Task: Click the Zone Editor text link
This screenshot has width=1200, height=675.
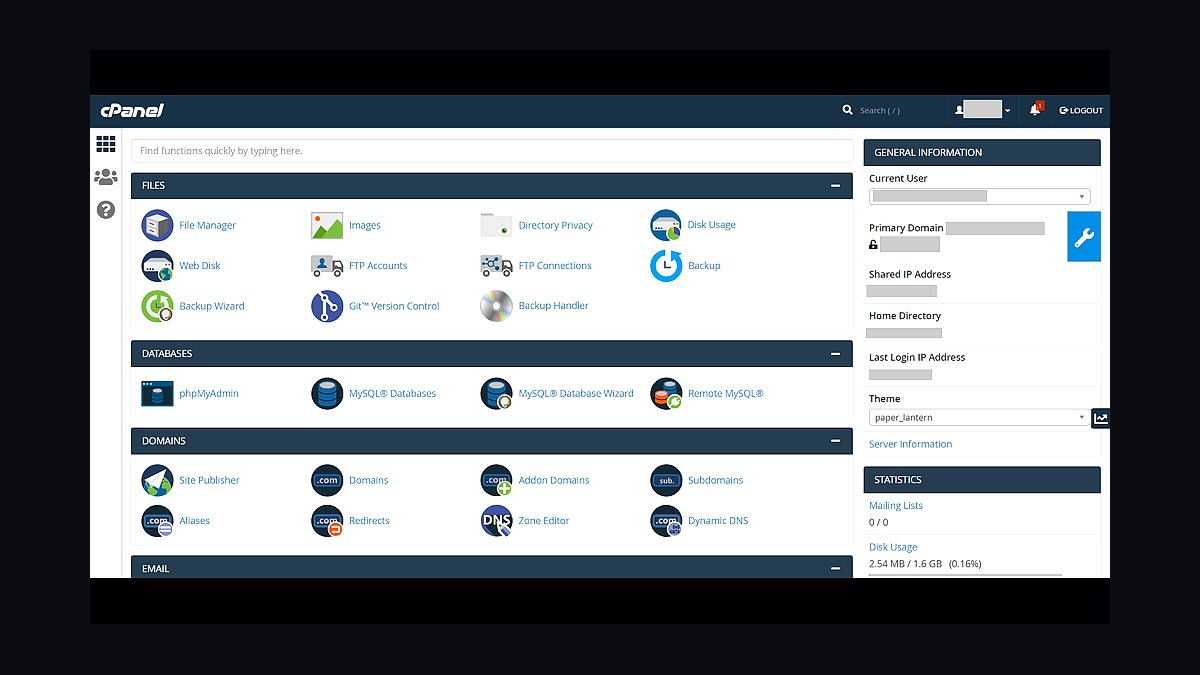Action: (x=544, y=521)
